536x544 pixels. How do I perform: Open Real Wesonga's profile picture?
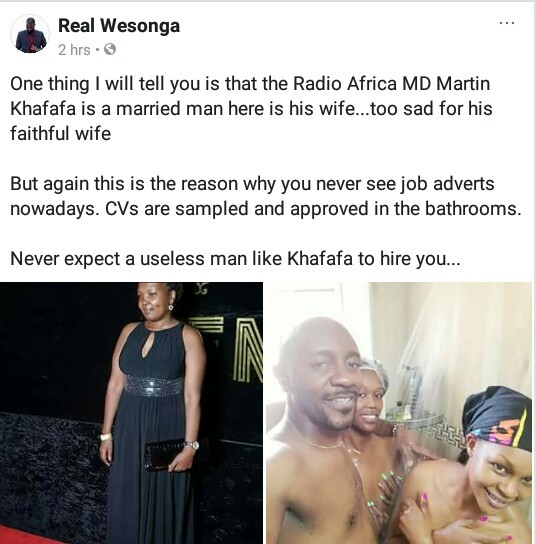30,35
